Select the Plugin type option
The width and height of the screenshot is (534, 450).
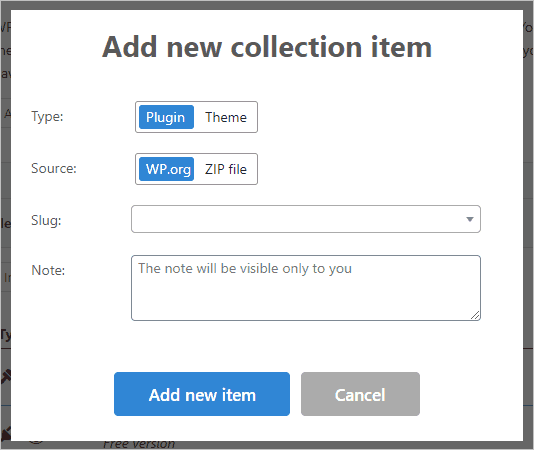(166, 117)
